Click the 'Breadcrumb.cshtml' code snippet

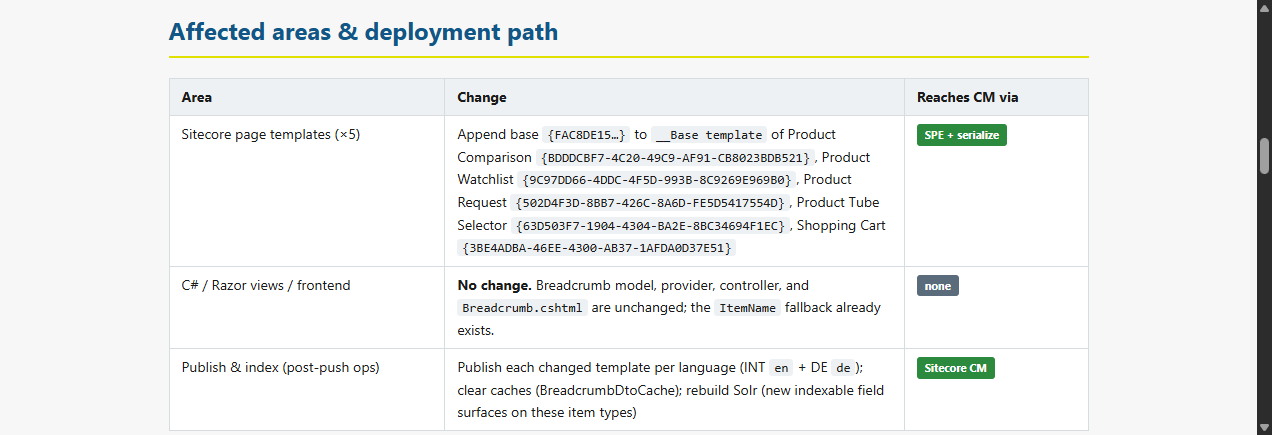click(x=522, y=308)
